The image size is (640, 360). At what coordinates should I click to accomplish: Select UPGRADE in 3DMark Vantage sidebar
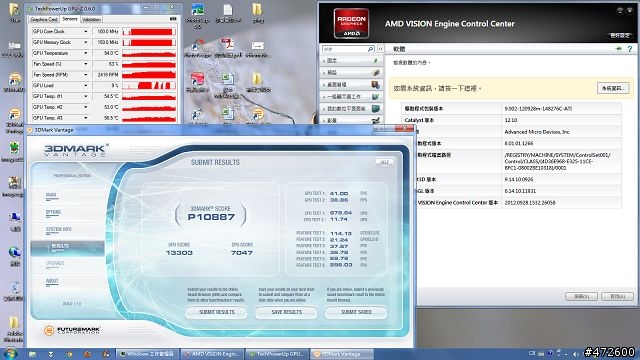[x=55, y=264]
